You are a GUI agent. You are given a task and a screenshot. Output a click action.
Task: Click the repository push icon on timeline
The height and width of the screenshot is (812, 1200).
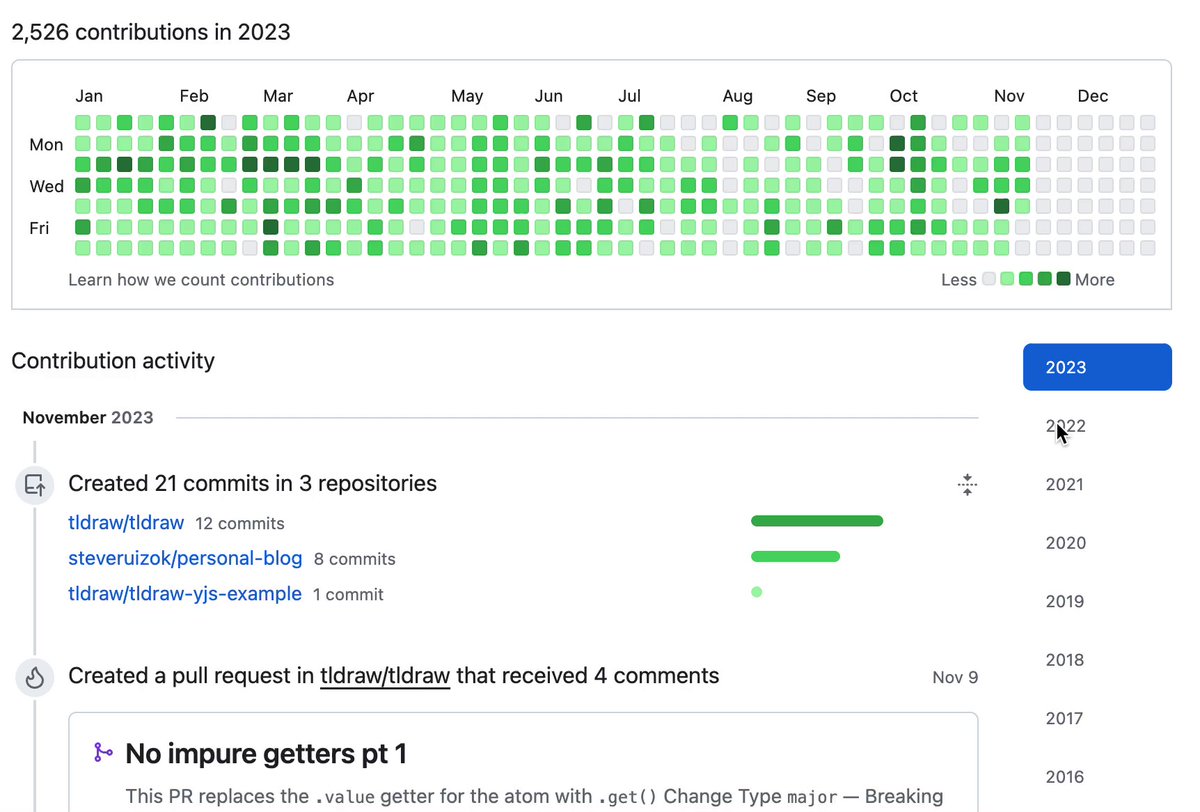(x=35, y=485)
